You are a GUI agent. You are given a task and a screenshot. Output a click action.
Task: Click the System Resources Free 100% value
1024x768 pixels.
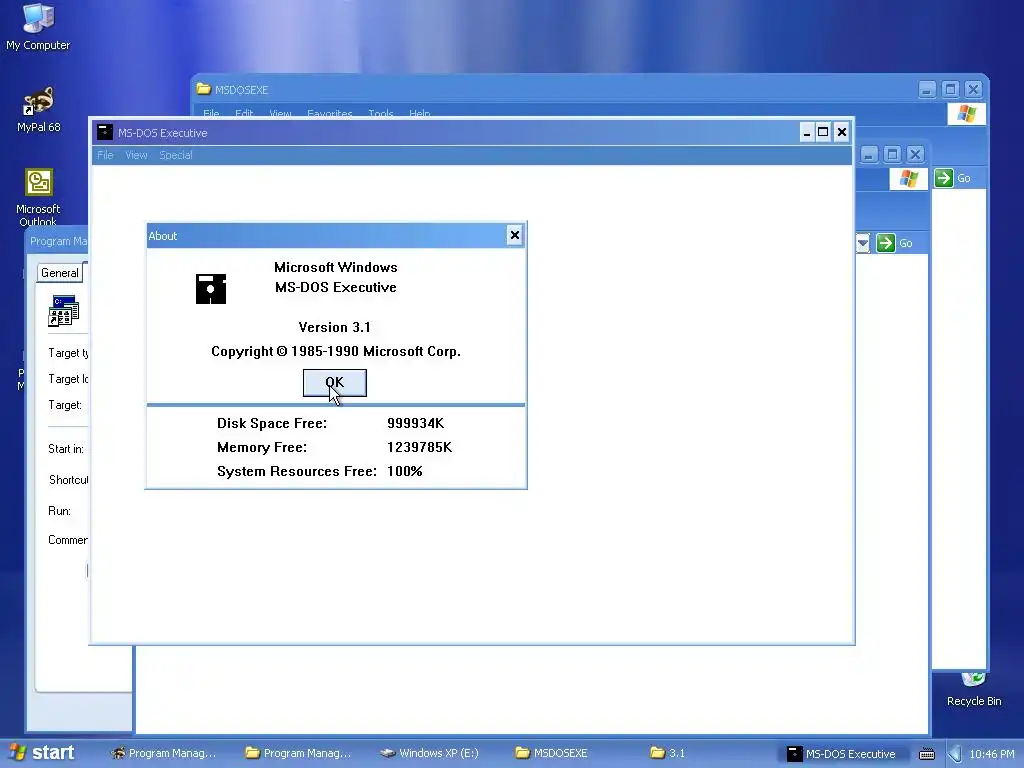[x=404, y=472]
